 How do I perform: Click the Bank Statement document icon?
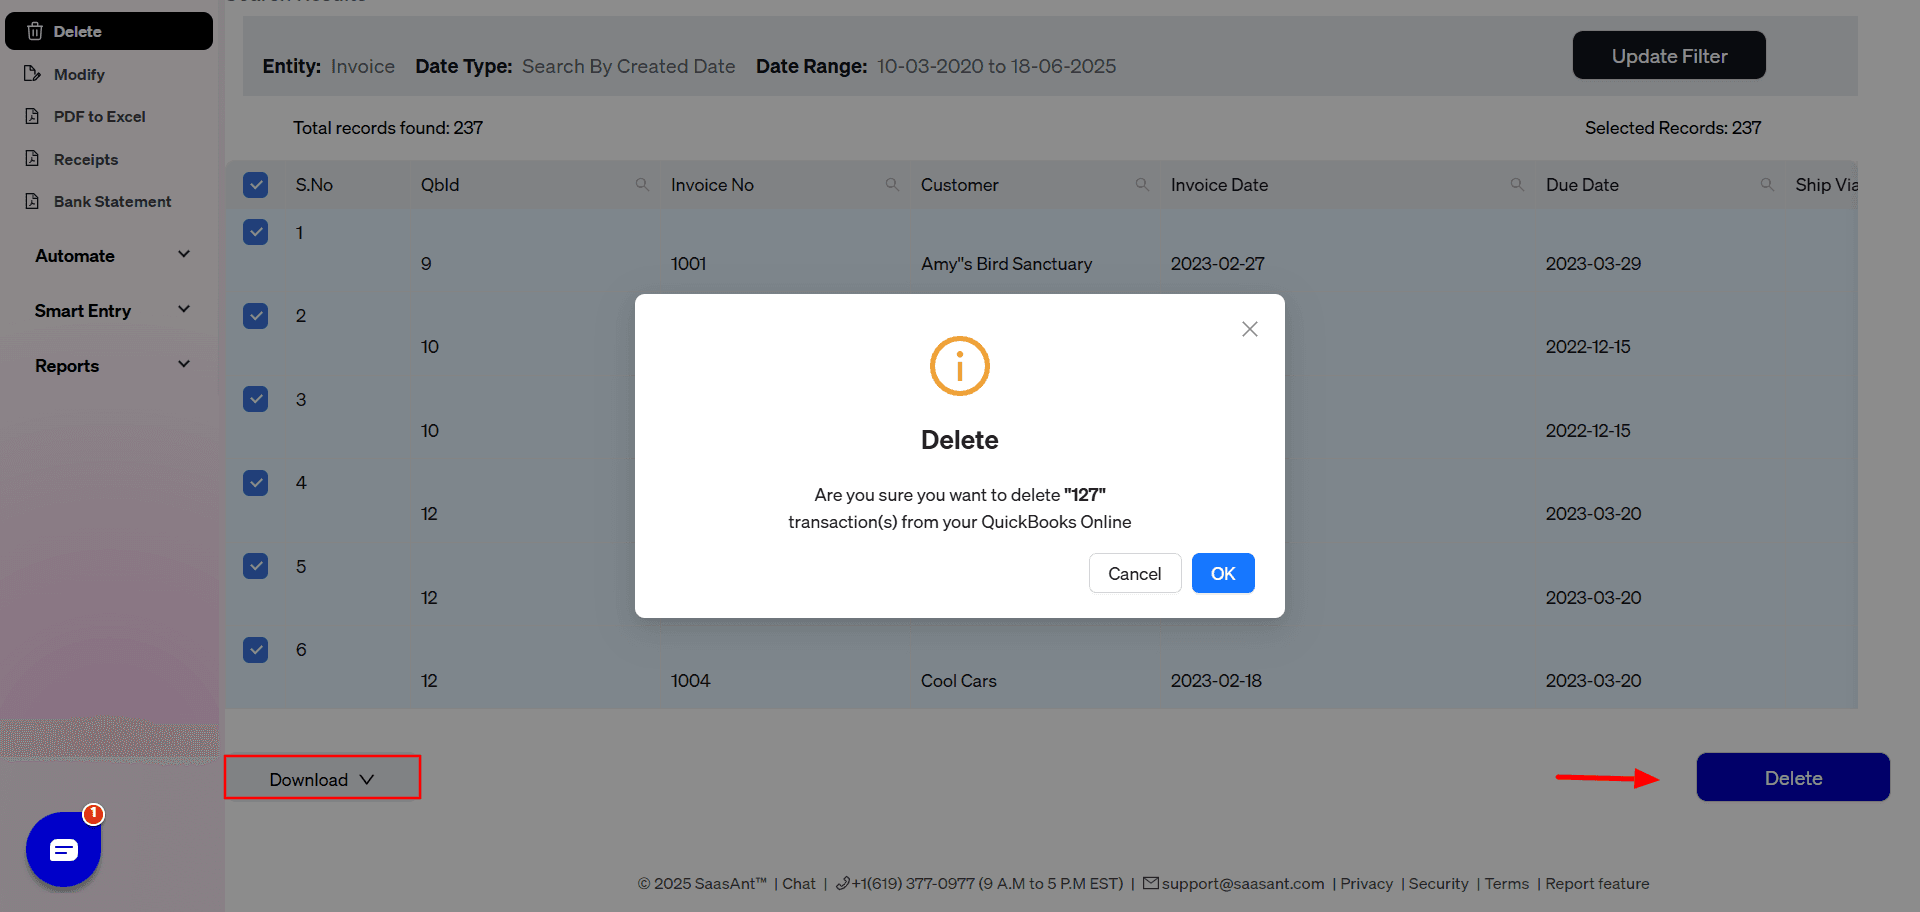tap(33, 201)
